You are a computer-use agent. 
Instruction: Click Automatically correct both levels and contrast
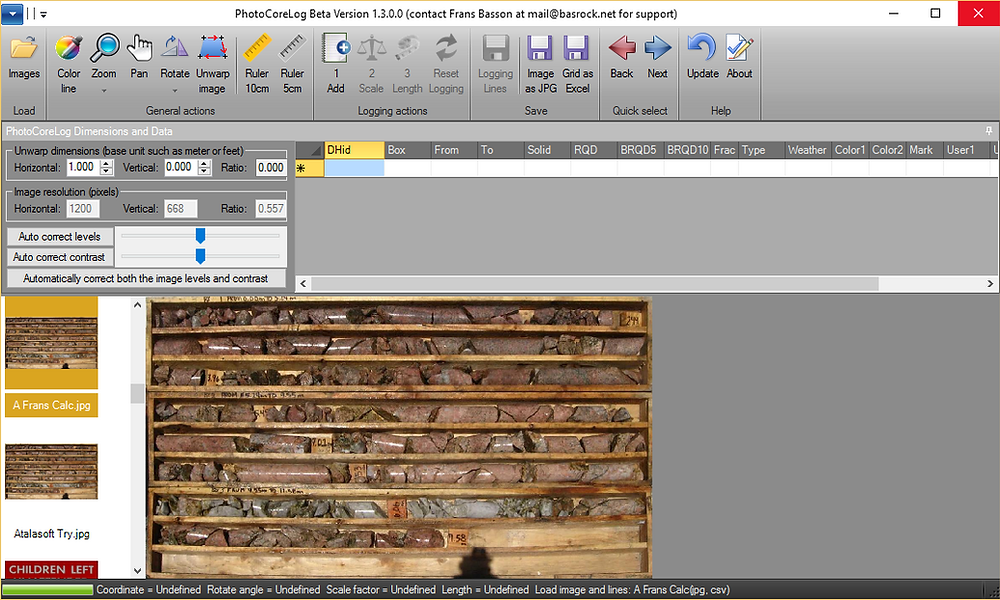point(146,279)
